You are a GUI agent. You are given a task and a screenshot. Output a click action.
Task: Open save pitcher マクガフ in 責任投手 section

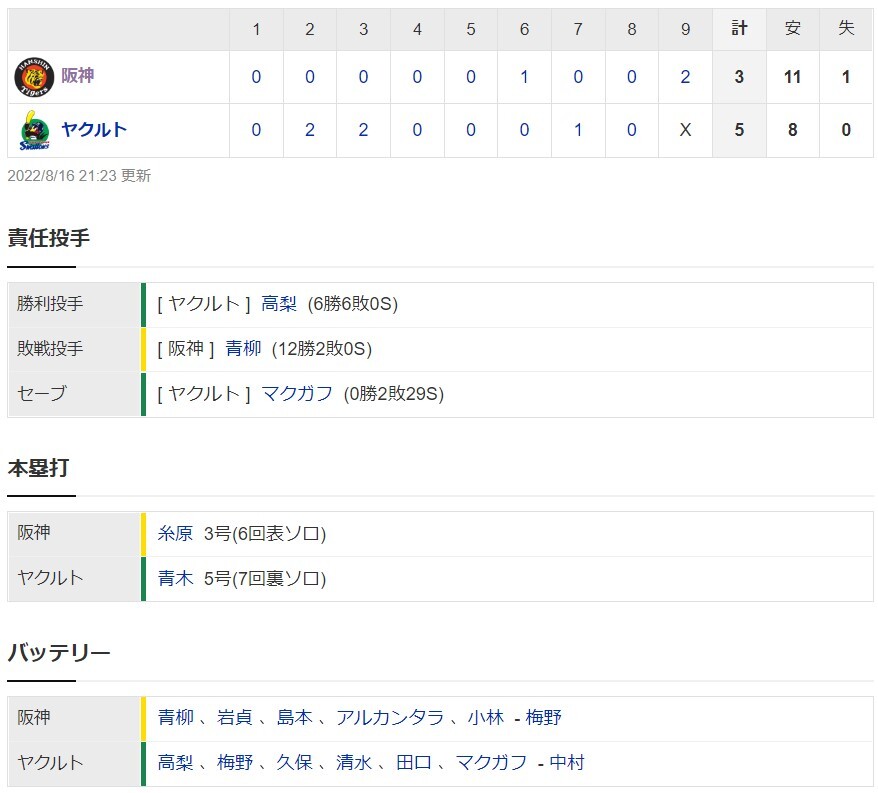pyautogui.click(x=297, y=394)
